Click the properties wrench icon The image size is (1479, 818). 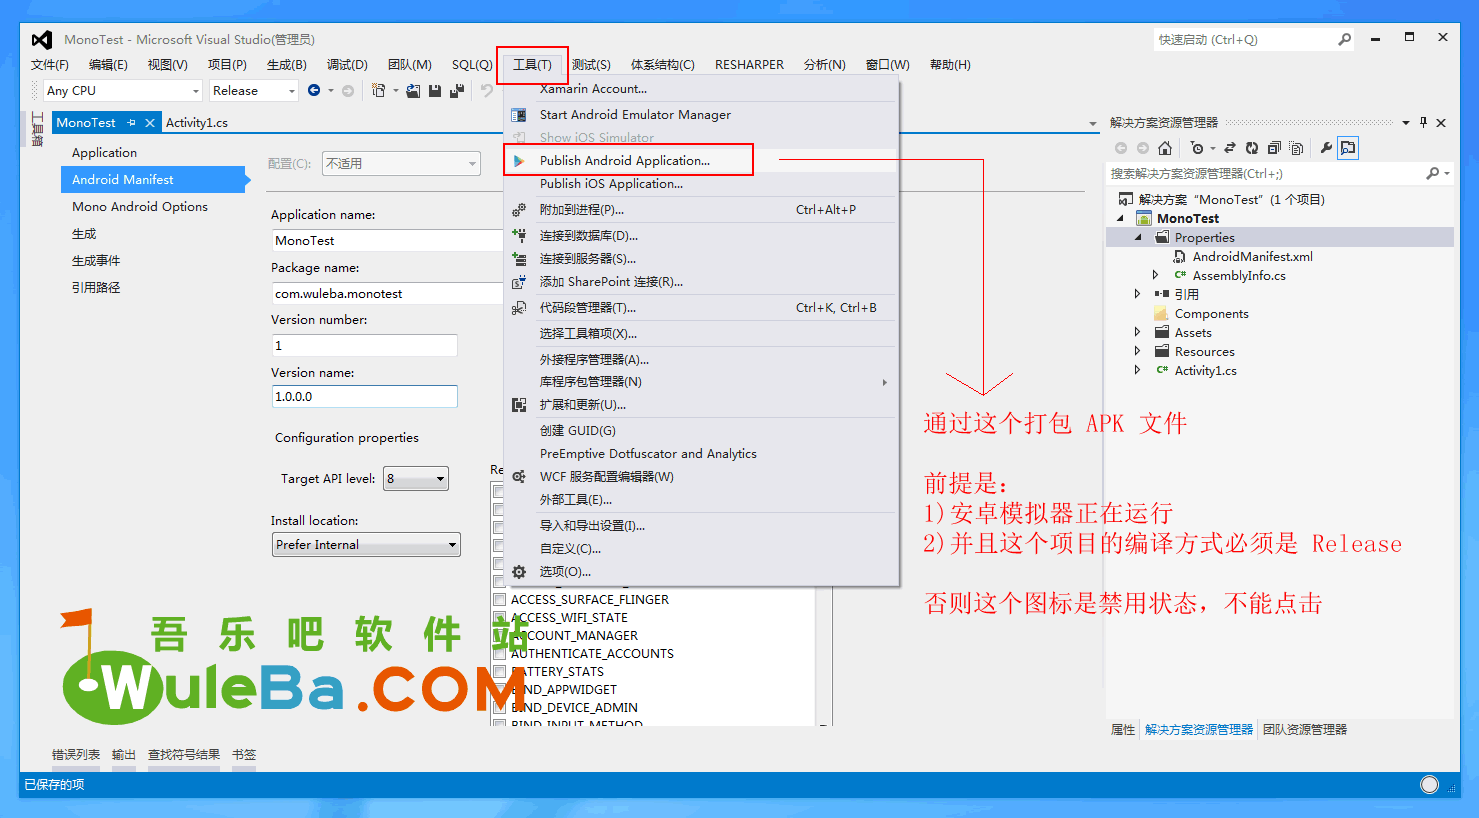(x=1326, y=148)
